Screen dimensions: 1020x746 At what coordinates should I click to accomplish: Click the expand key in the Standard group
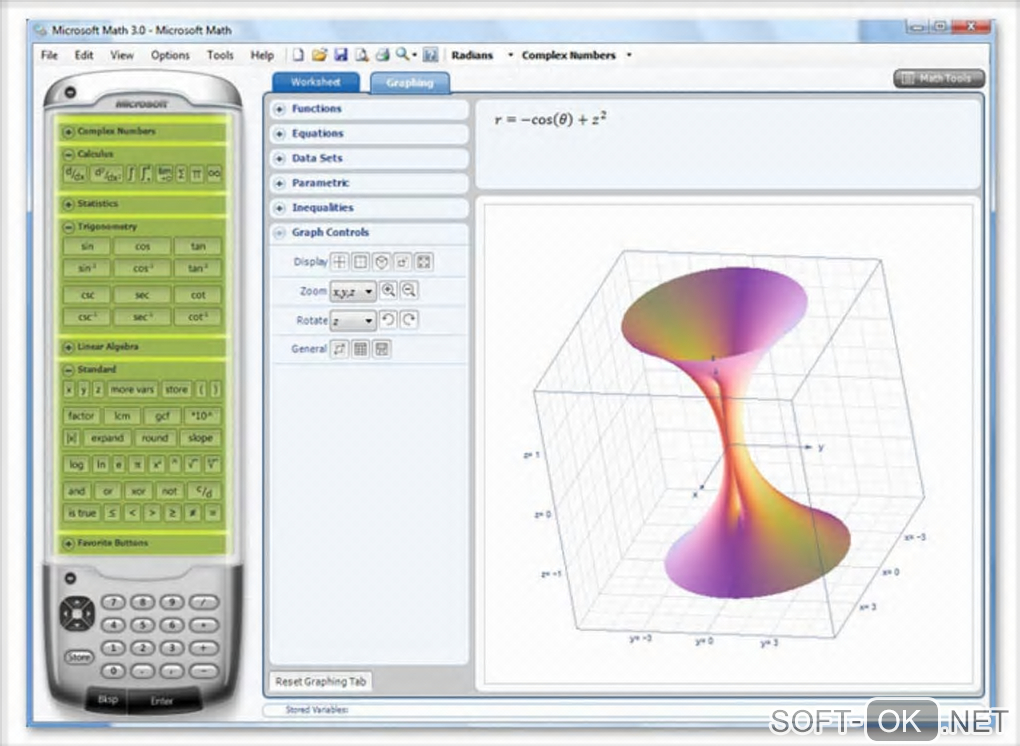pos(107,438)
